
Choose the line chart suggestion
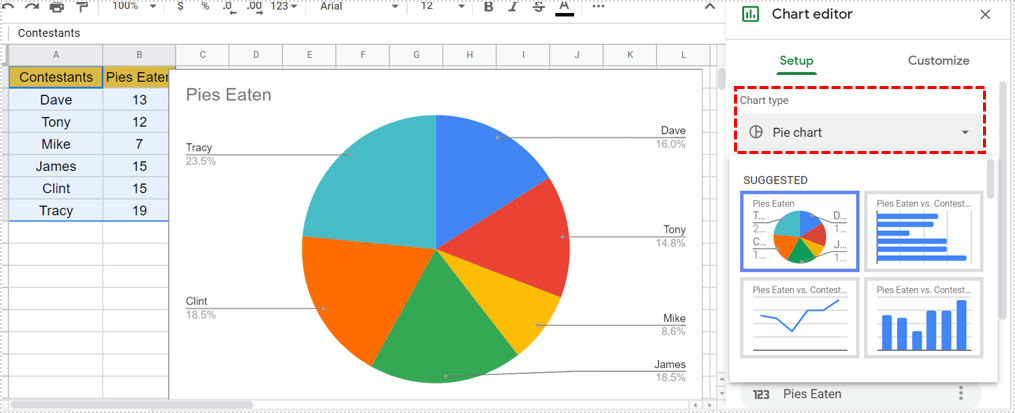799,318
